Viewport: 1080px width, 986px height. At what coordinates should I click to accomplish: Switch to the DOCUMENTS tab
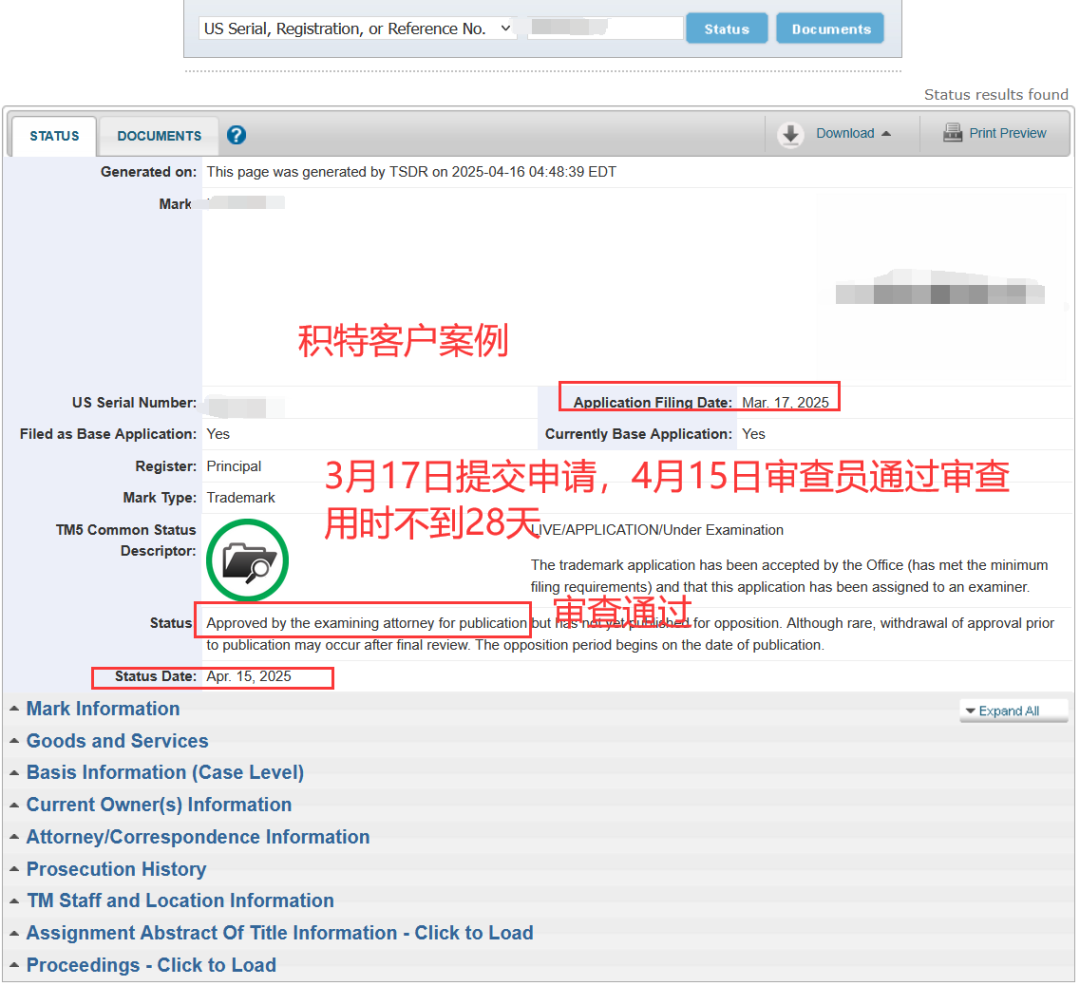[158, 134]
